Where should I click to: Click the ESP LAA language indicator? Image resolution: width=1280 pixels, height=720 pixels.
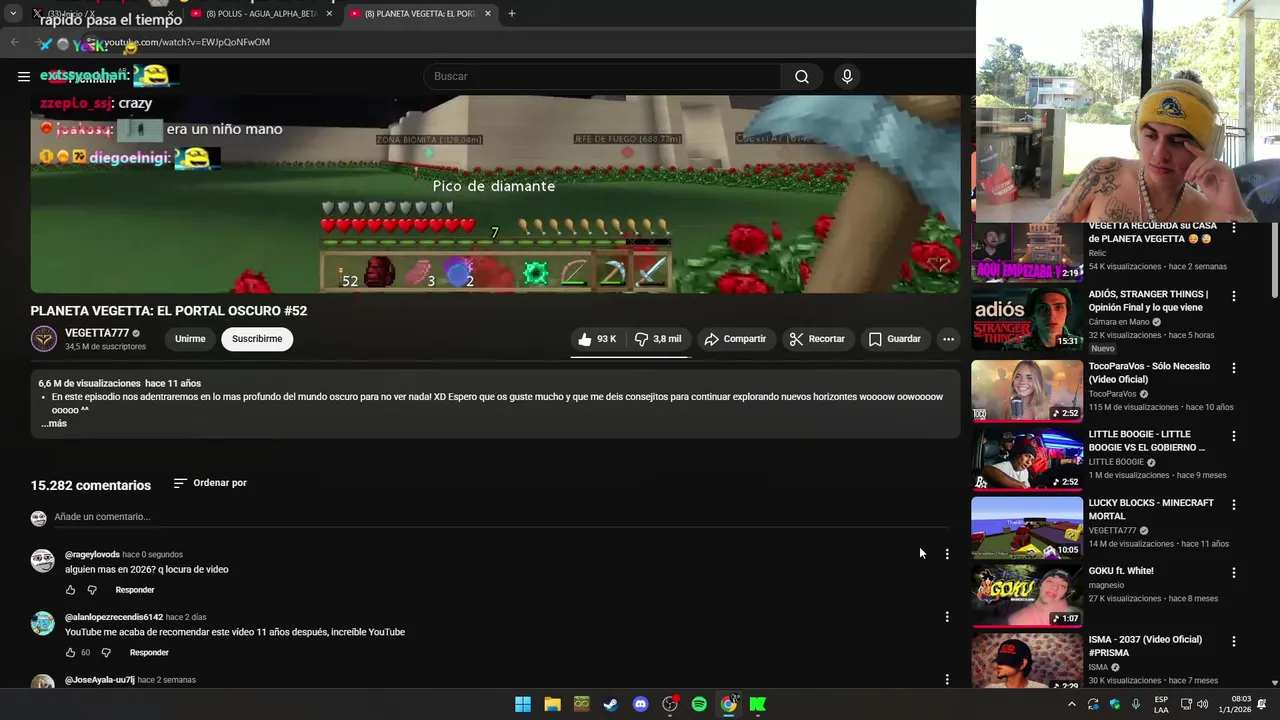(1161, 704)
